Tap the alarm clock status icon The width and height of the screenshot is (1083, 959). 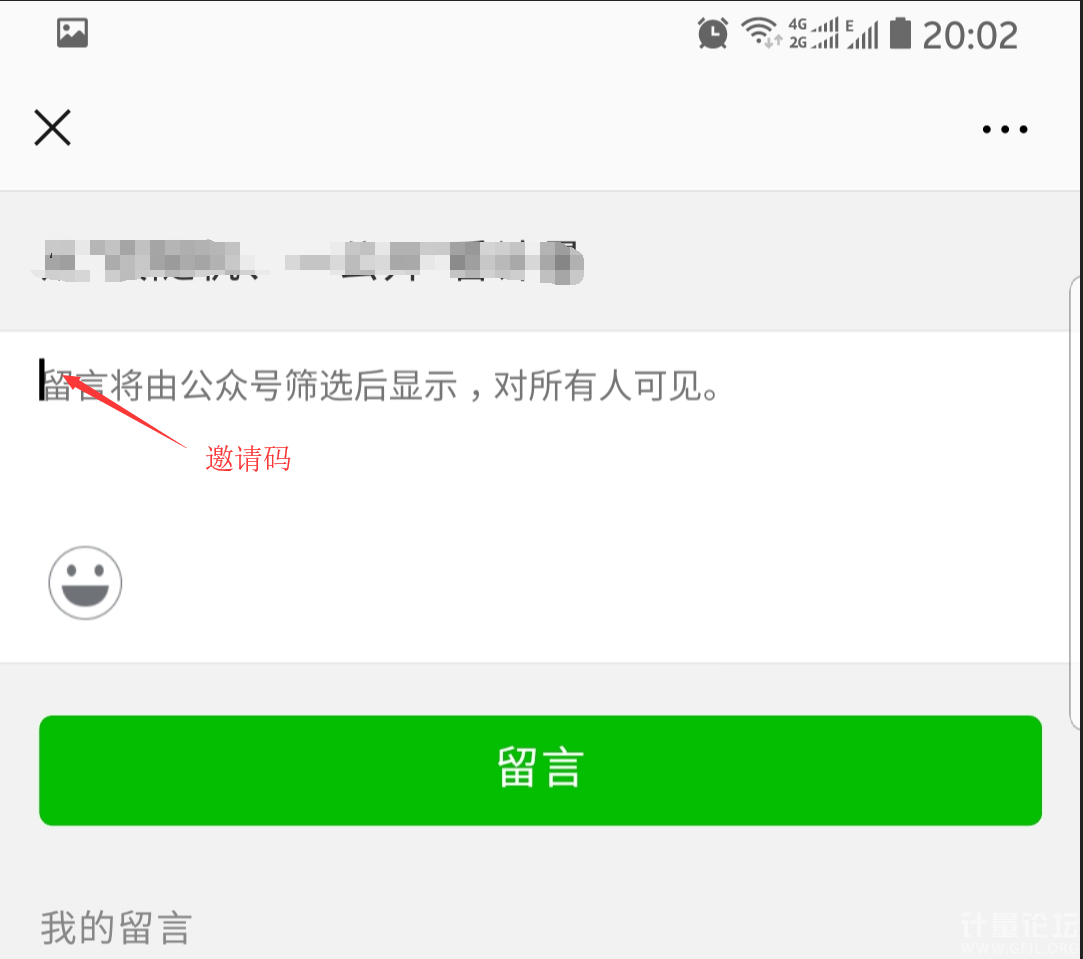point(712,33)
